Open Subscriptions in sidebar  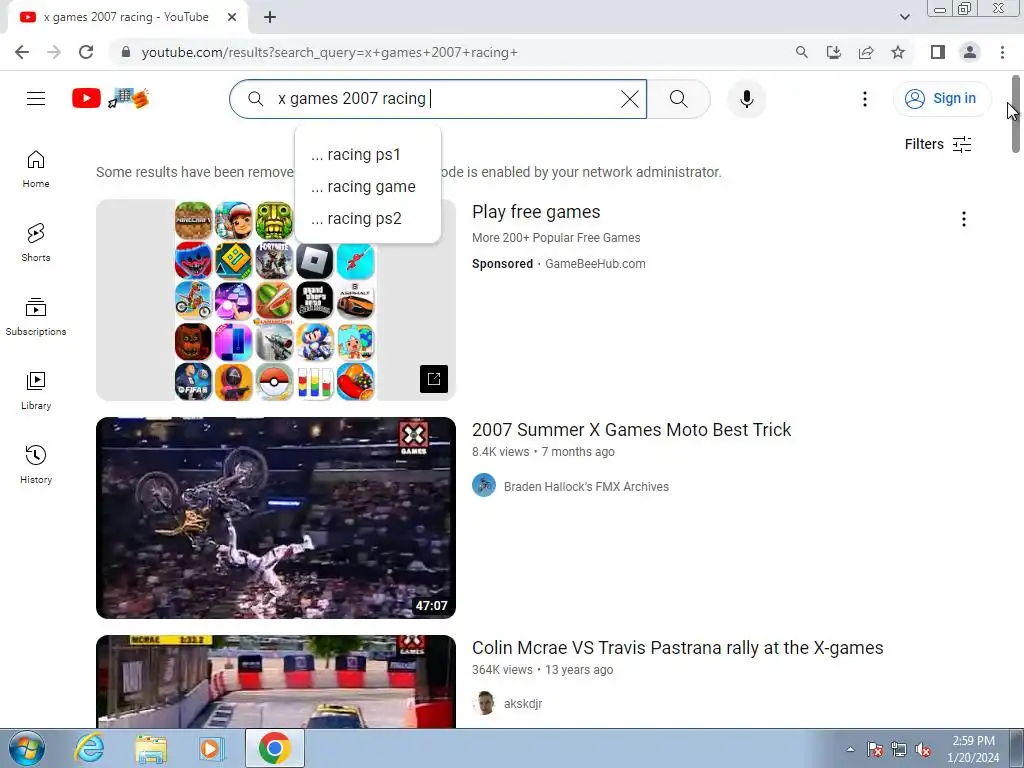point(36,317)
